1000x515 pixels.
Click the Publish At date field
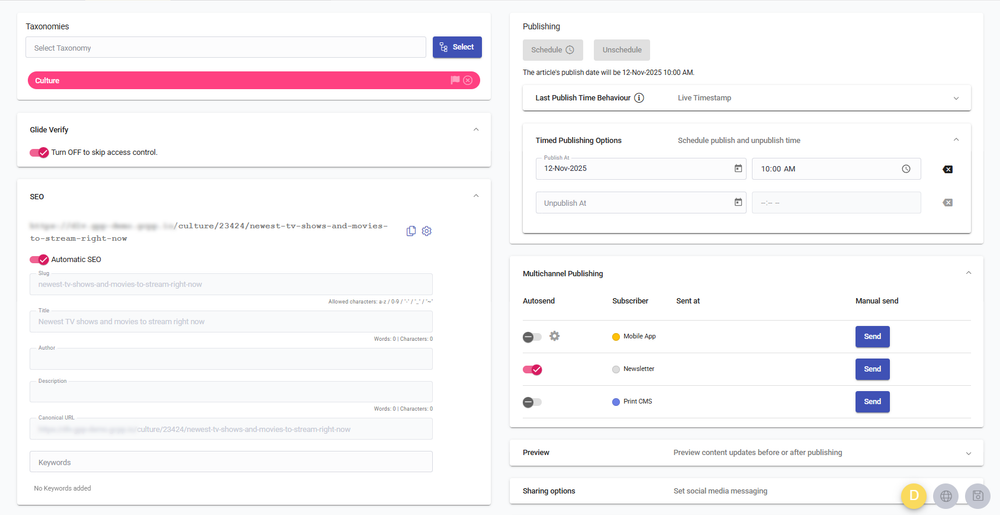click(641, 169)
